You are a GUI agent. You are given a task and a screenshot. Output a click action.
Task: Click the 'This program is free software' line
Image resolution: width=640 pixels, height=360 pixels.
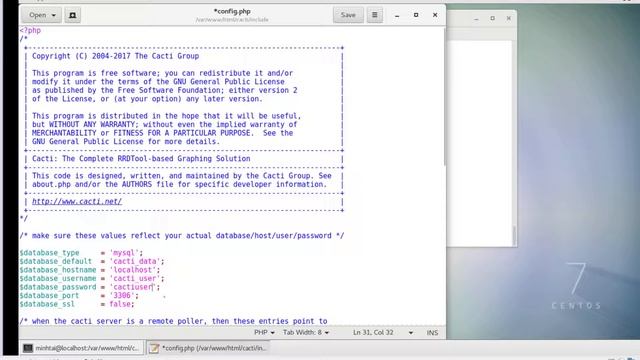tap(162, 73)
